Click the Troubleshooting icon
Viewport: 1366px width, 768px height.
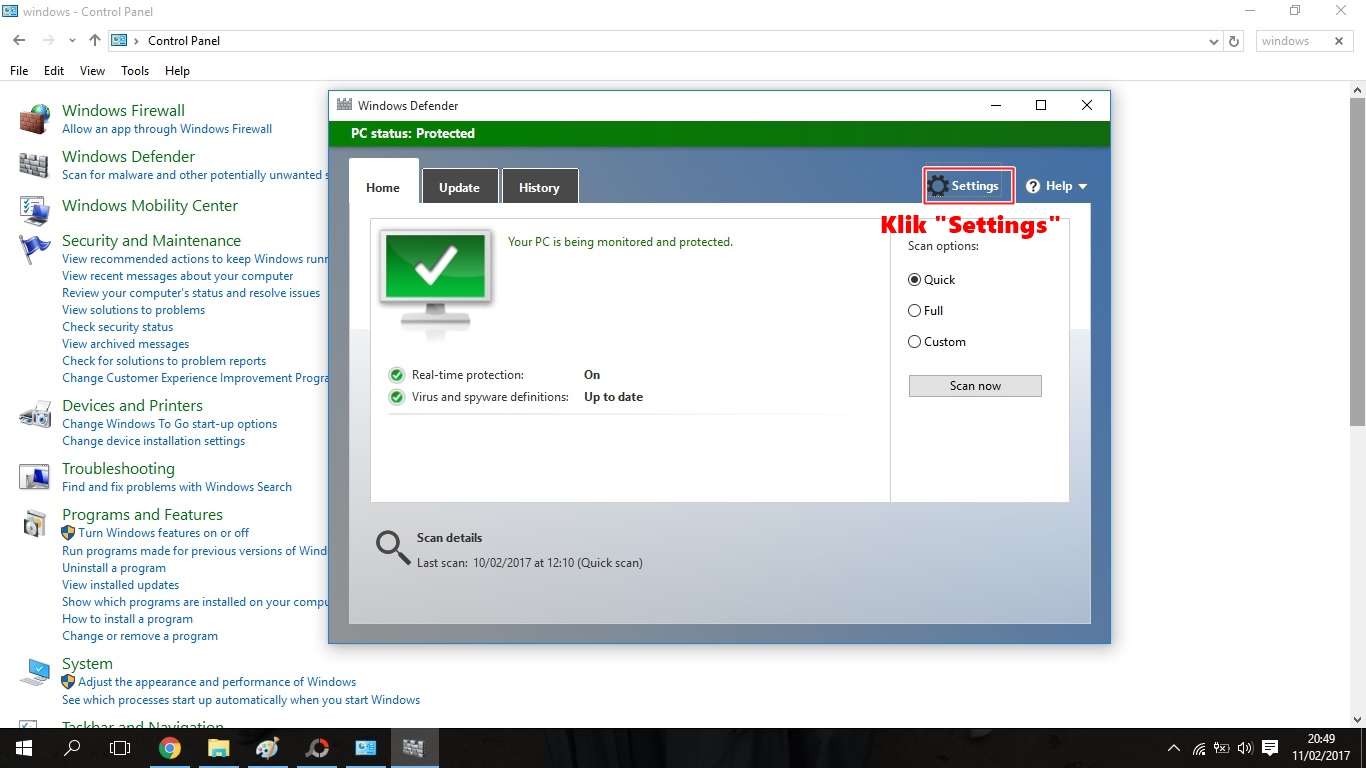[35, 477]
